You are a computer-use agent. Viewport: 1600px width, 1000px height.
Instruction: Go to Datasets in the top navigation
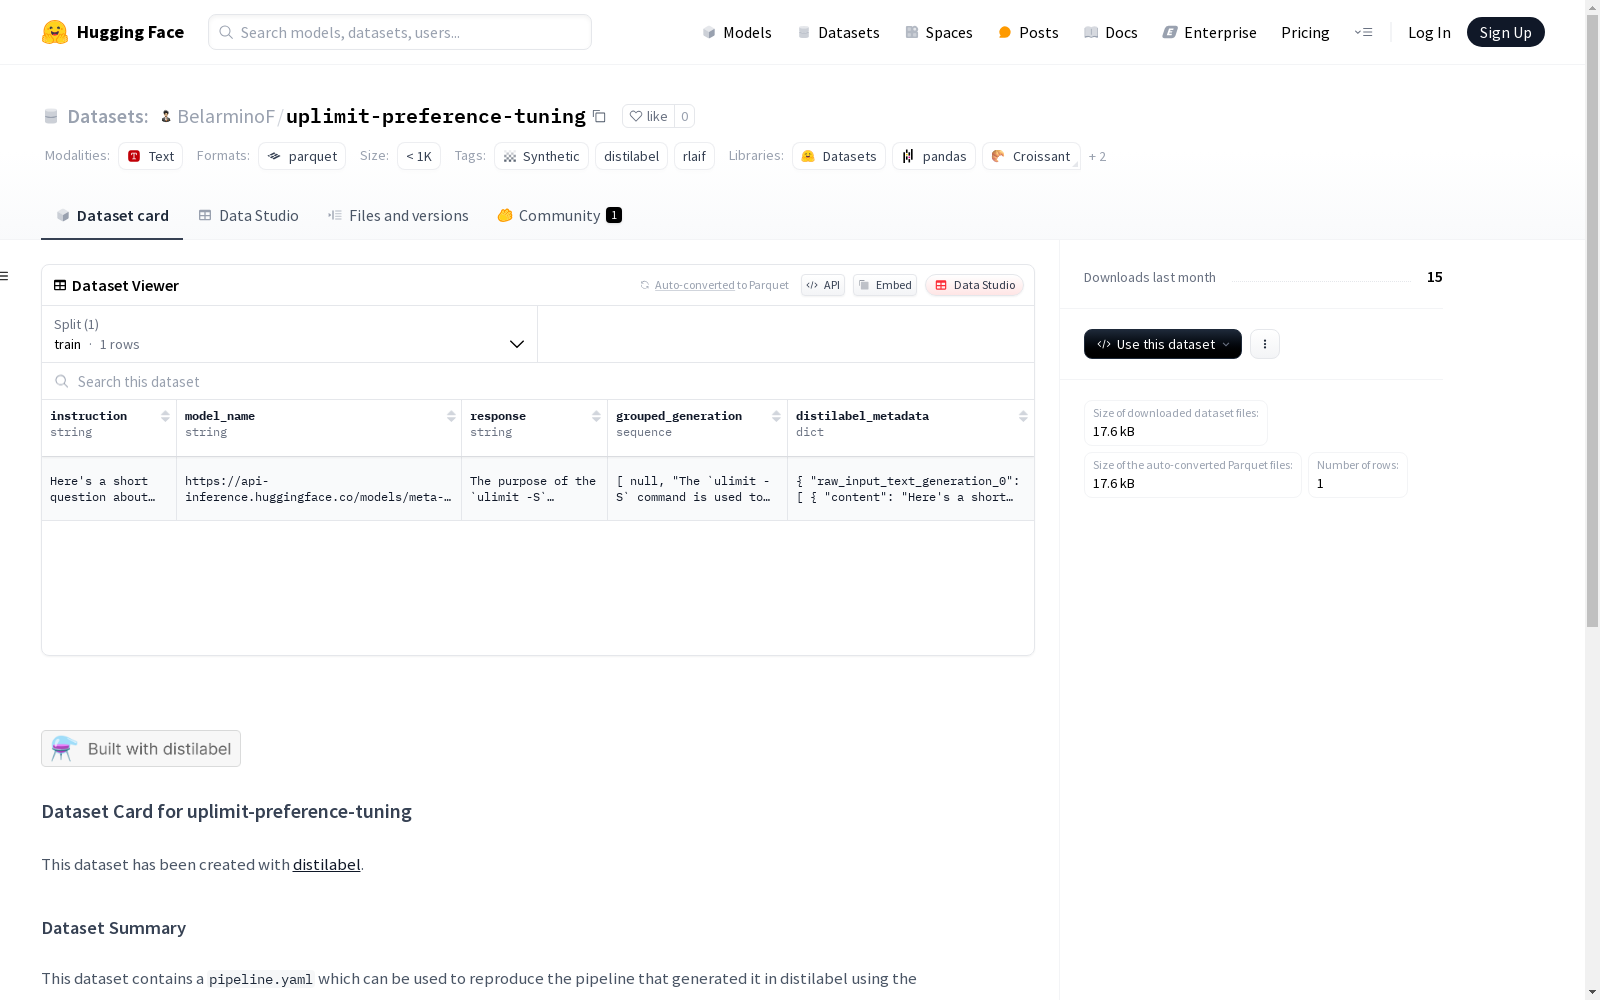coord(838,32)
